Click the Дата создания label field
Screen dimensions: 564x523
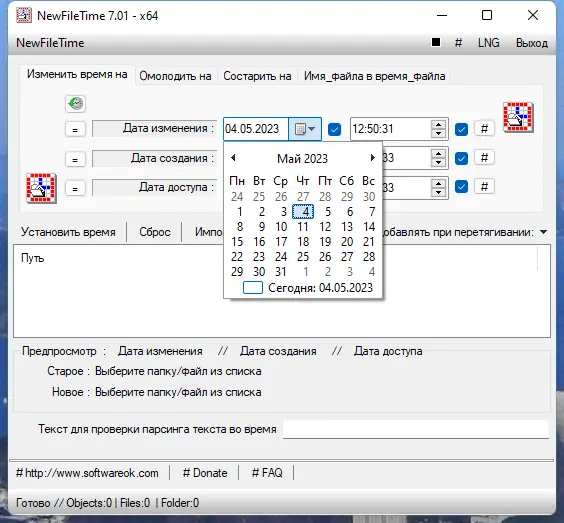tap(155, 158)
